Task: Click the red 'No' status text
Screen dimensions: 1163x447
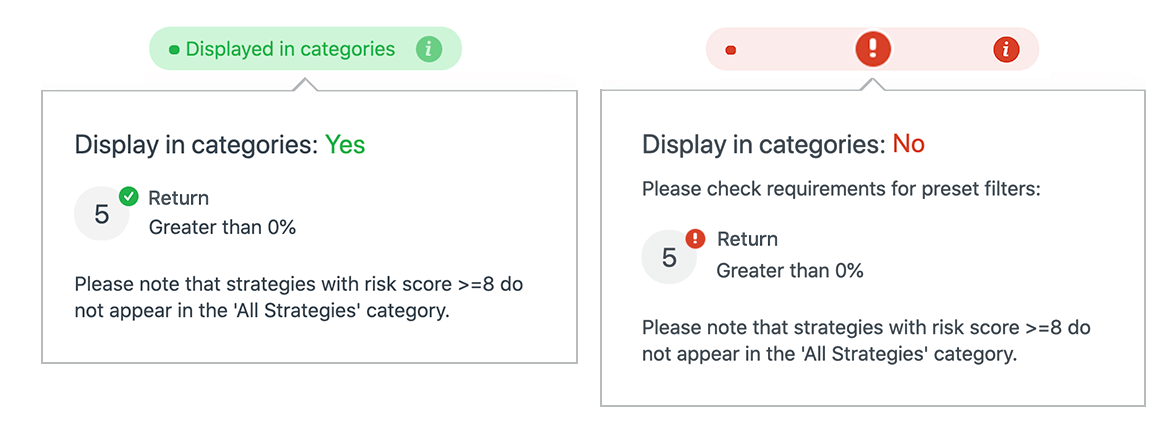Action: pos(908,144)
